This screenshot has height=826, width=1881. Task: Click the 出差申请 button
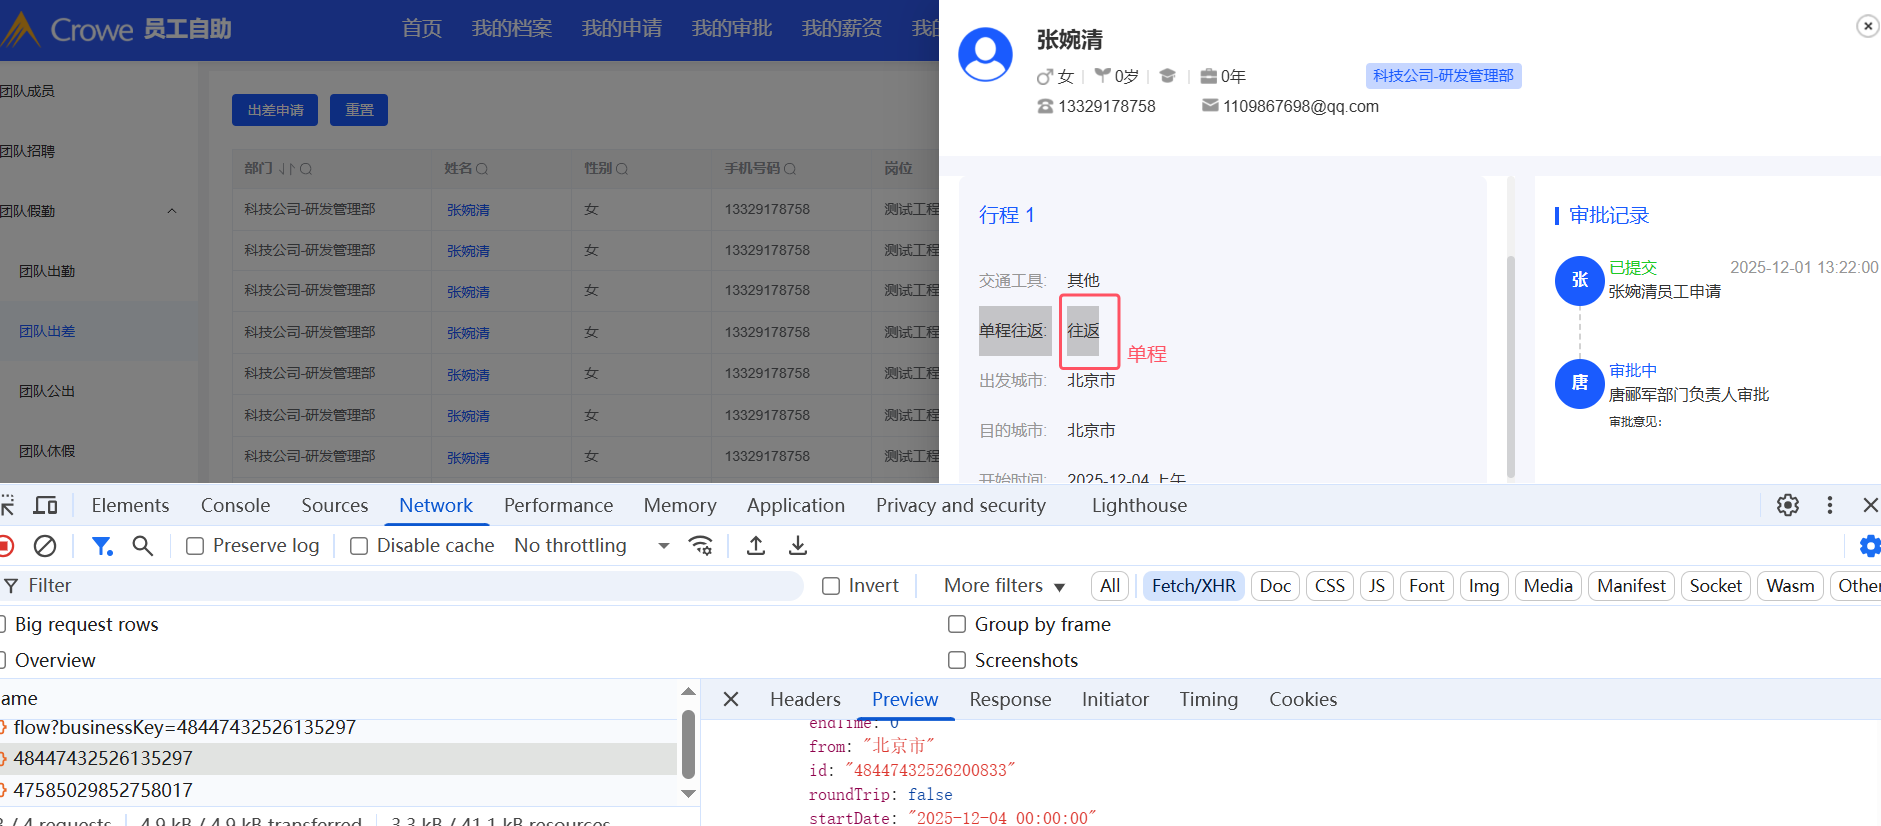tap(275, 110)
